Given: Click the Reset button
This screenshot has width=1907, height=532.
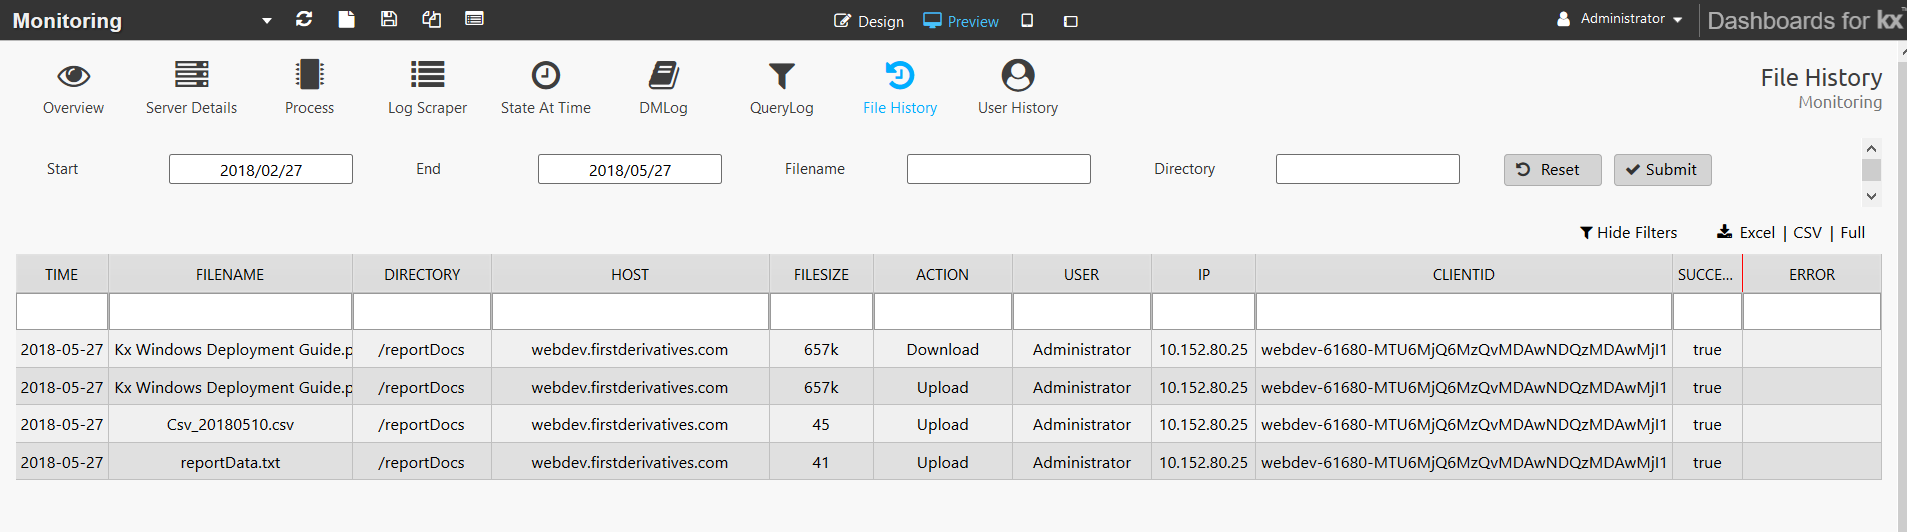Looking at the screenshot, I should click(1552, 170).
